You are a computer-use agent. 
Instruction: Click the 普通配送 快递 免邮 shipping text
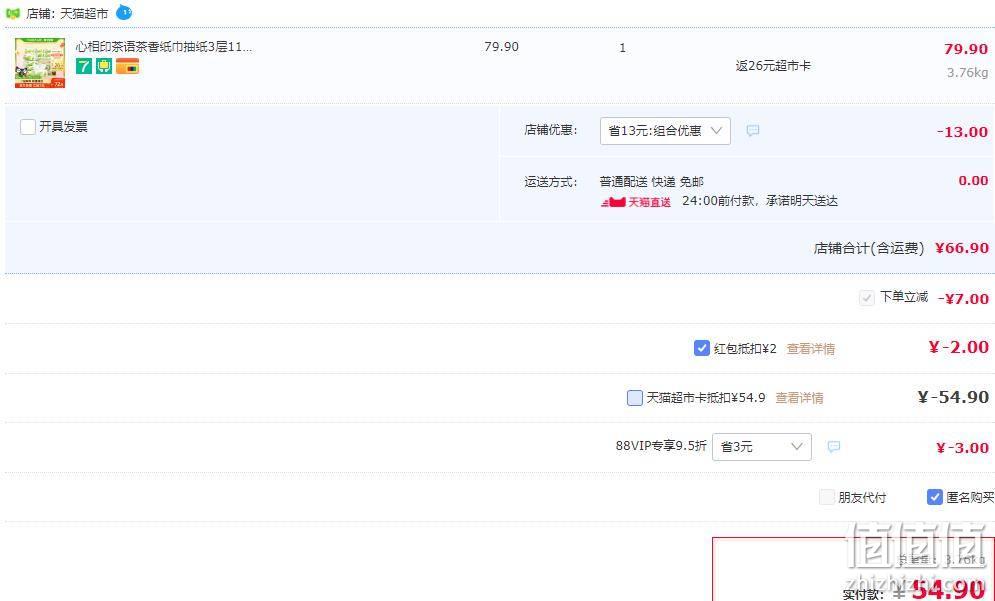click(652, 182)
